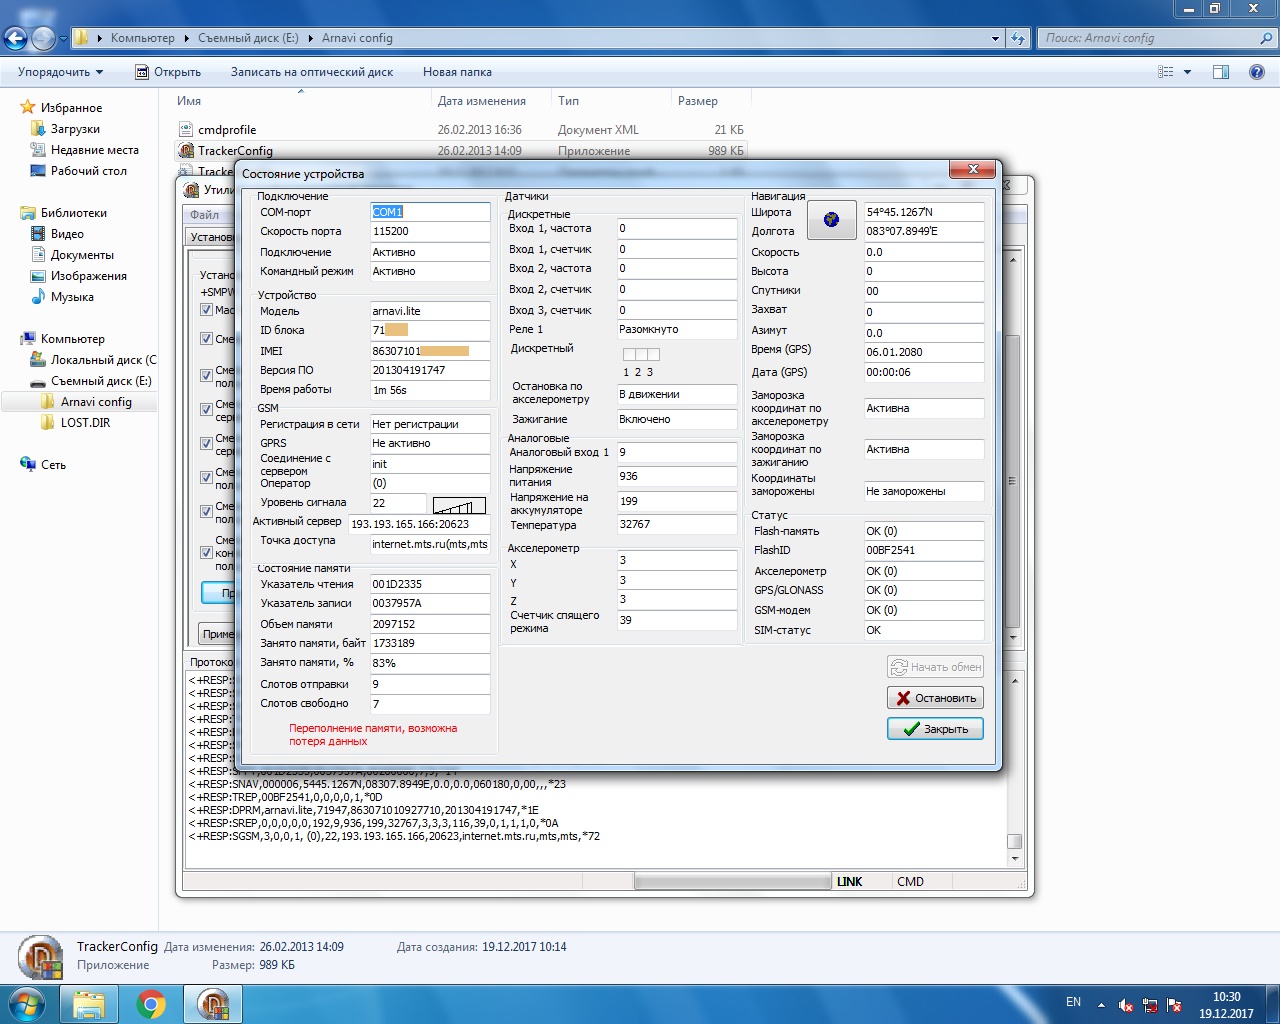The width and height of the screenshot is (1280, 1024).
Task: Click the globe map button beside coordinates
Action: tap(831, 220)
